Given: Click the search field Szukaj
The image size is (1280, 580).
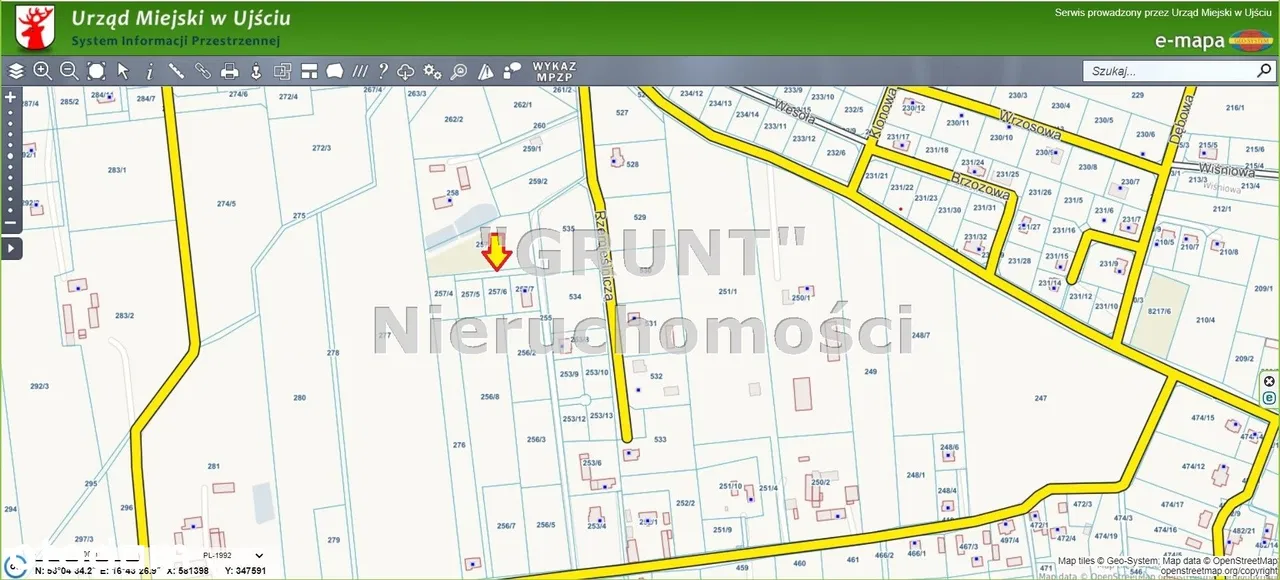Looking at the screenshot, I should [x=1170, y=71].
